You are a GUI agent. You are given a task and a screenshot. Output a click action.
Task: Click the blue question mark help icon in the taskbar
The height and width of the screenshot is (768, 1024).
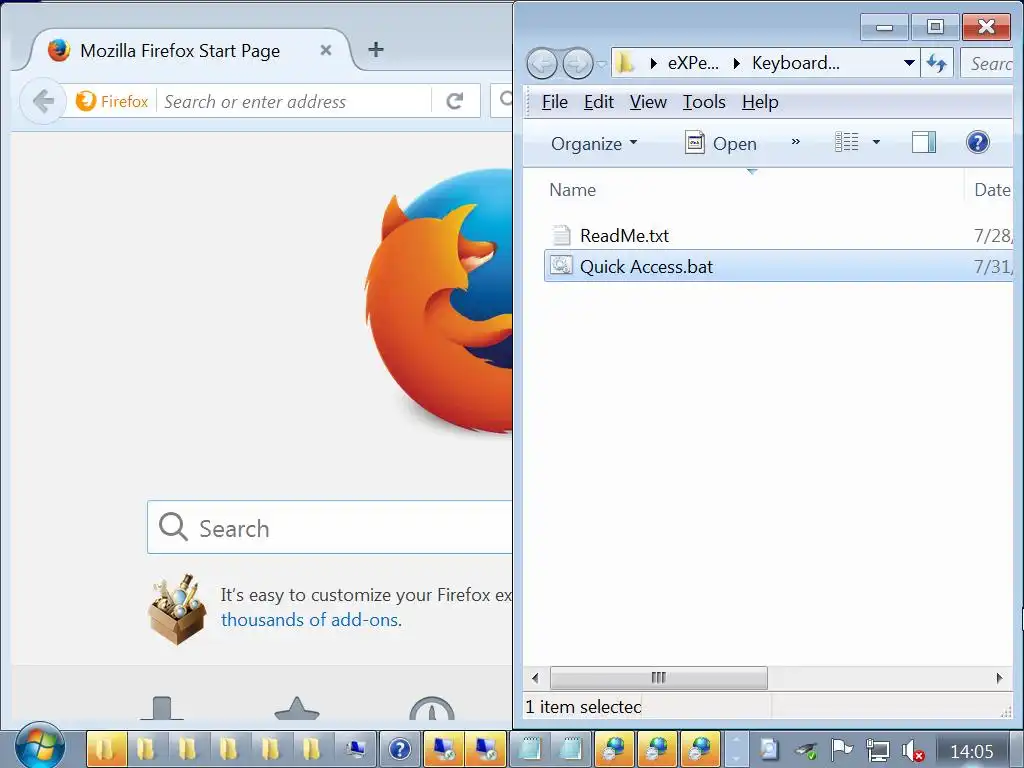(399, 749)
